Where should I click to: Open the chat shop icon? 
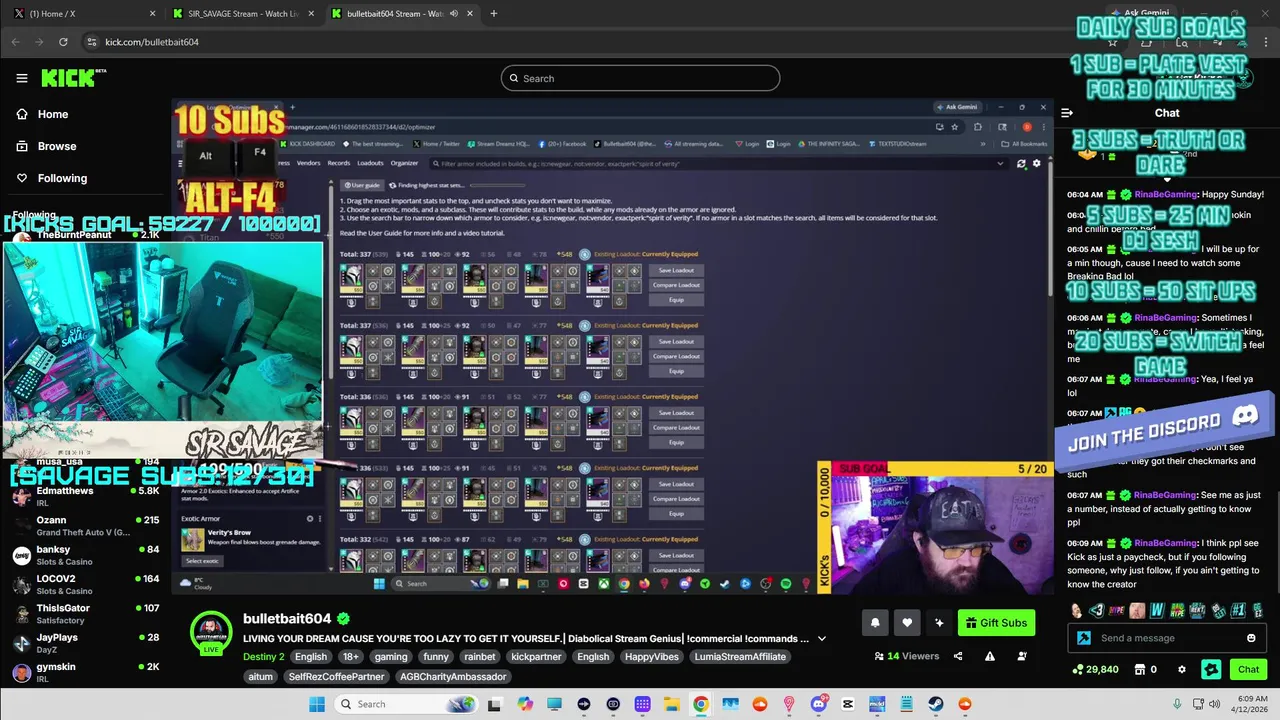click(x=1138, y=669)
